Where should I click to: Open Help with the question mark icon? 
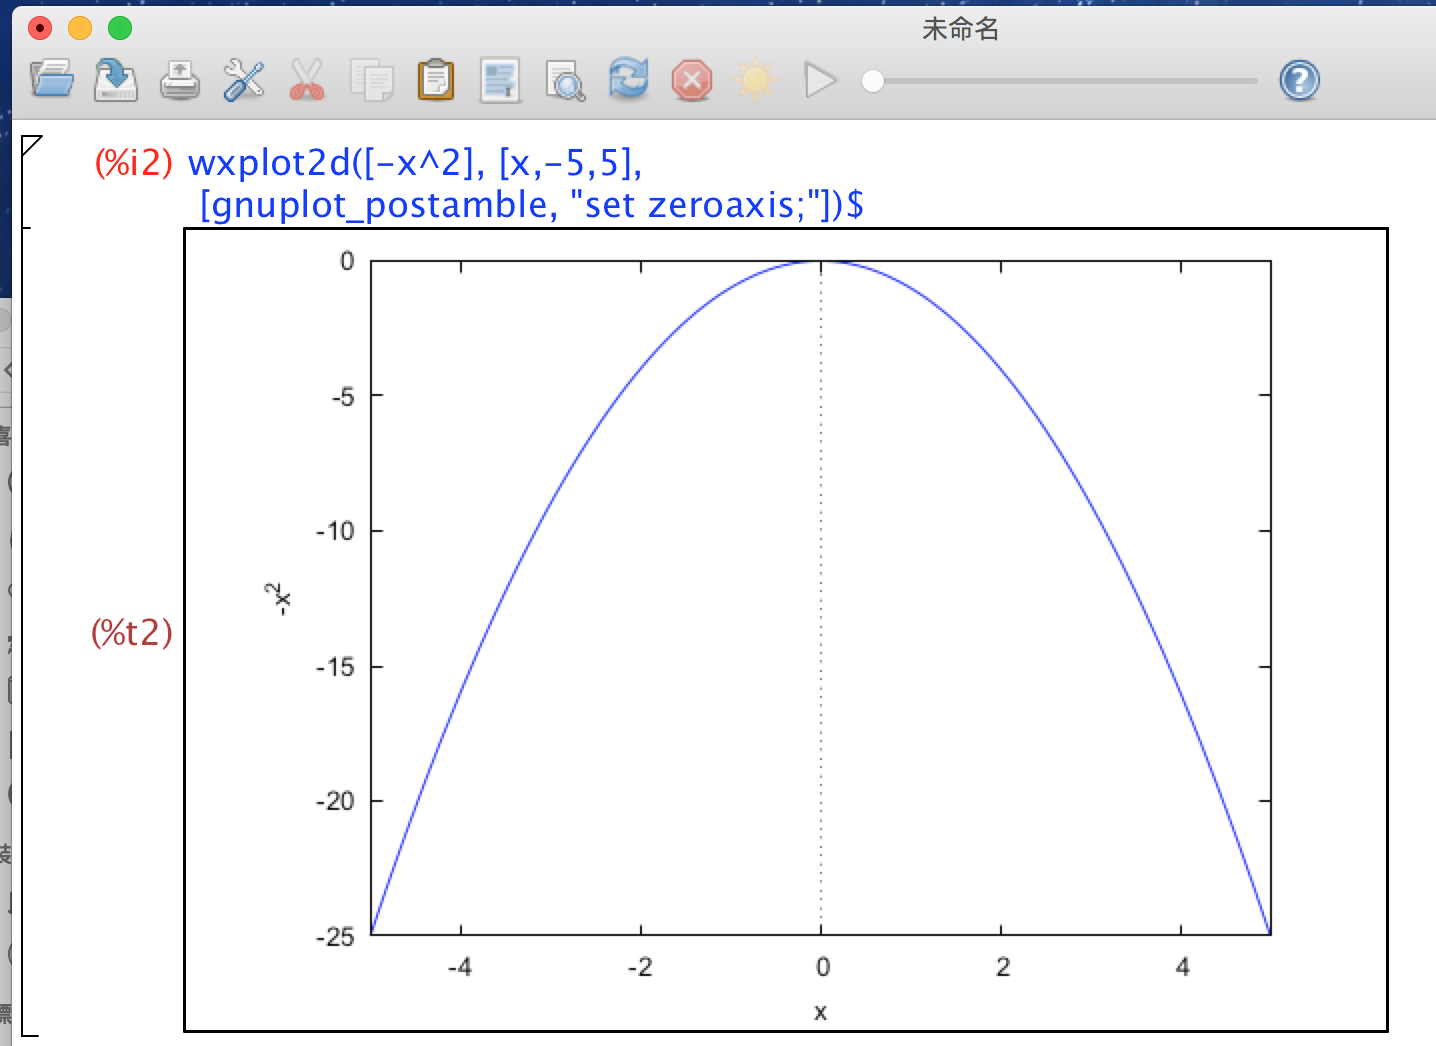[x=1299, y=80]
